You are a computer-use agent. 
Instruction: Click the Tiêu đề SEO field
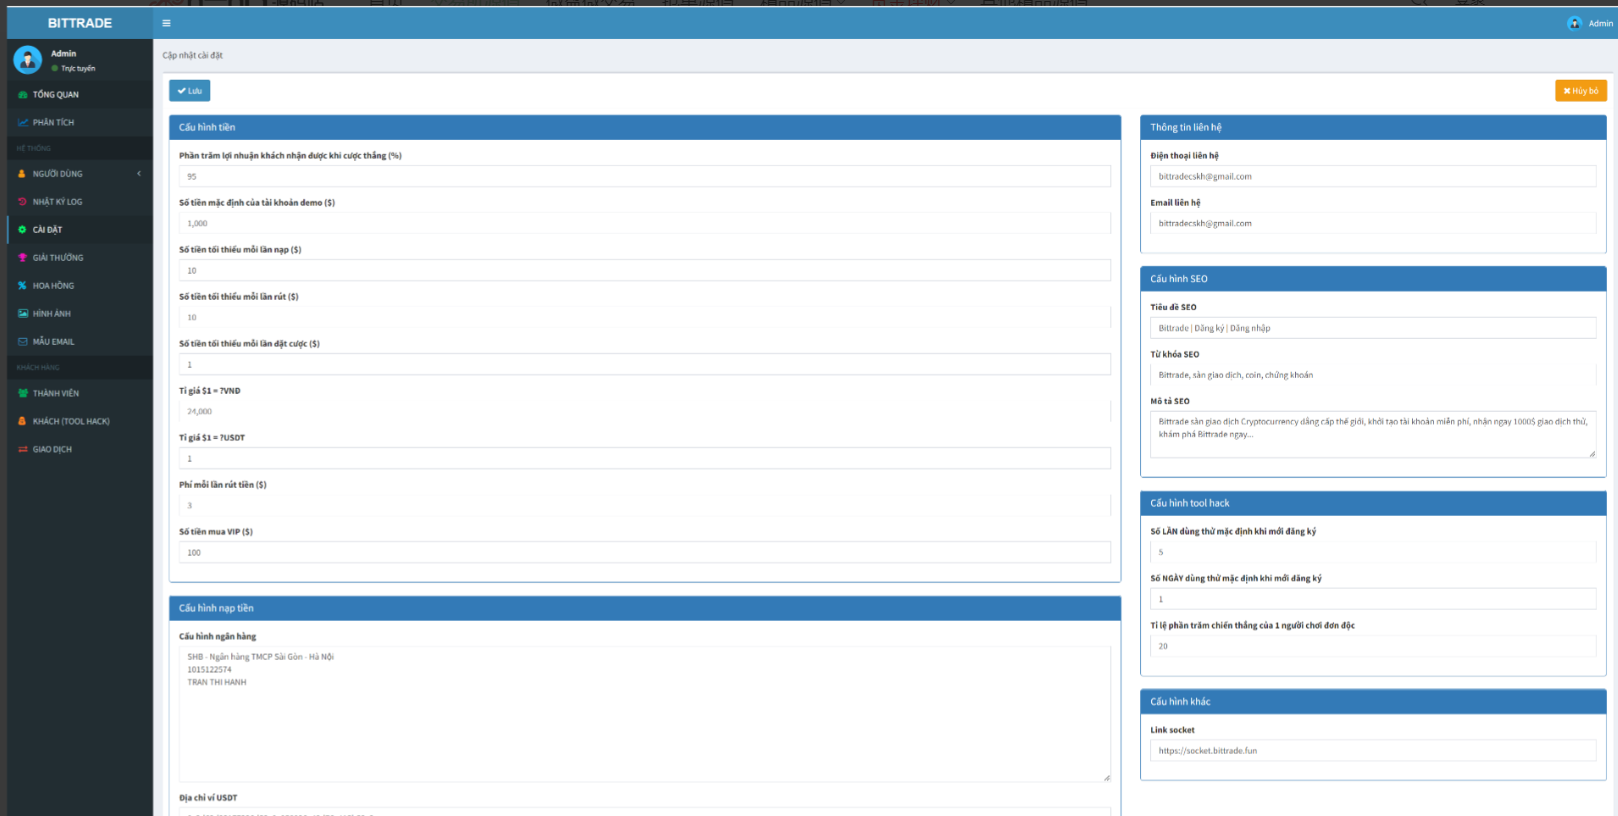(1372, 328)
